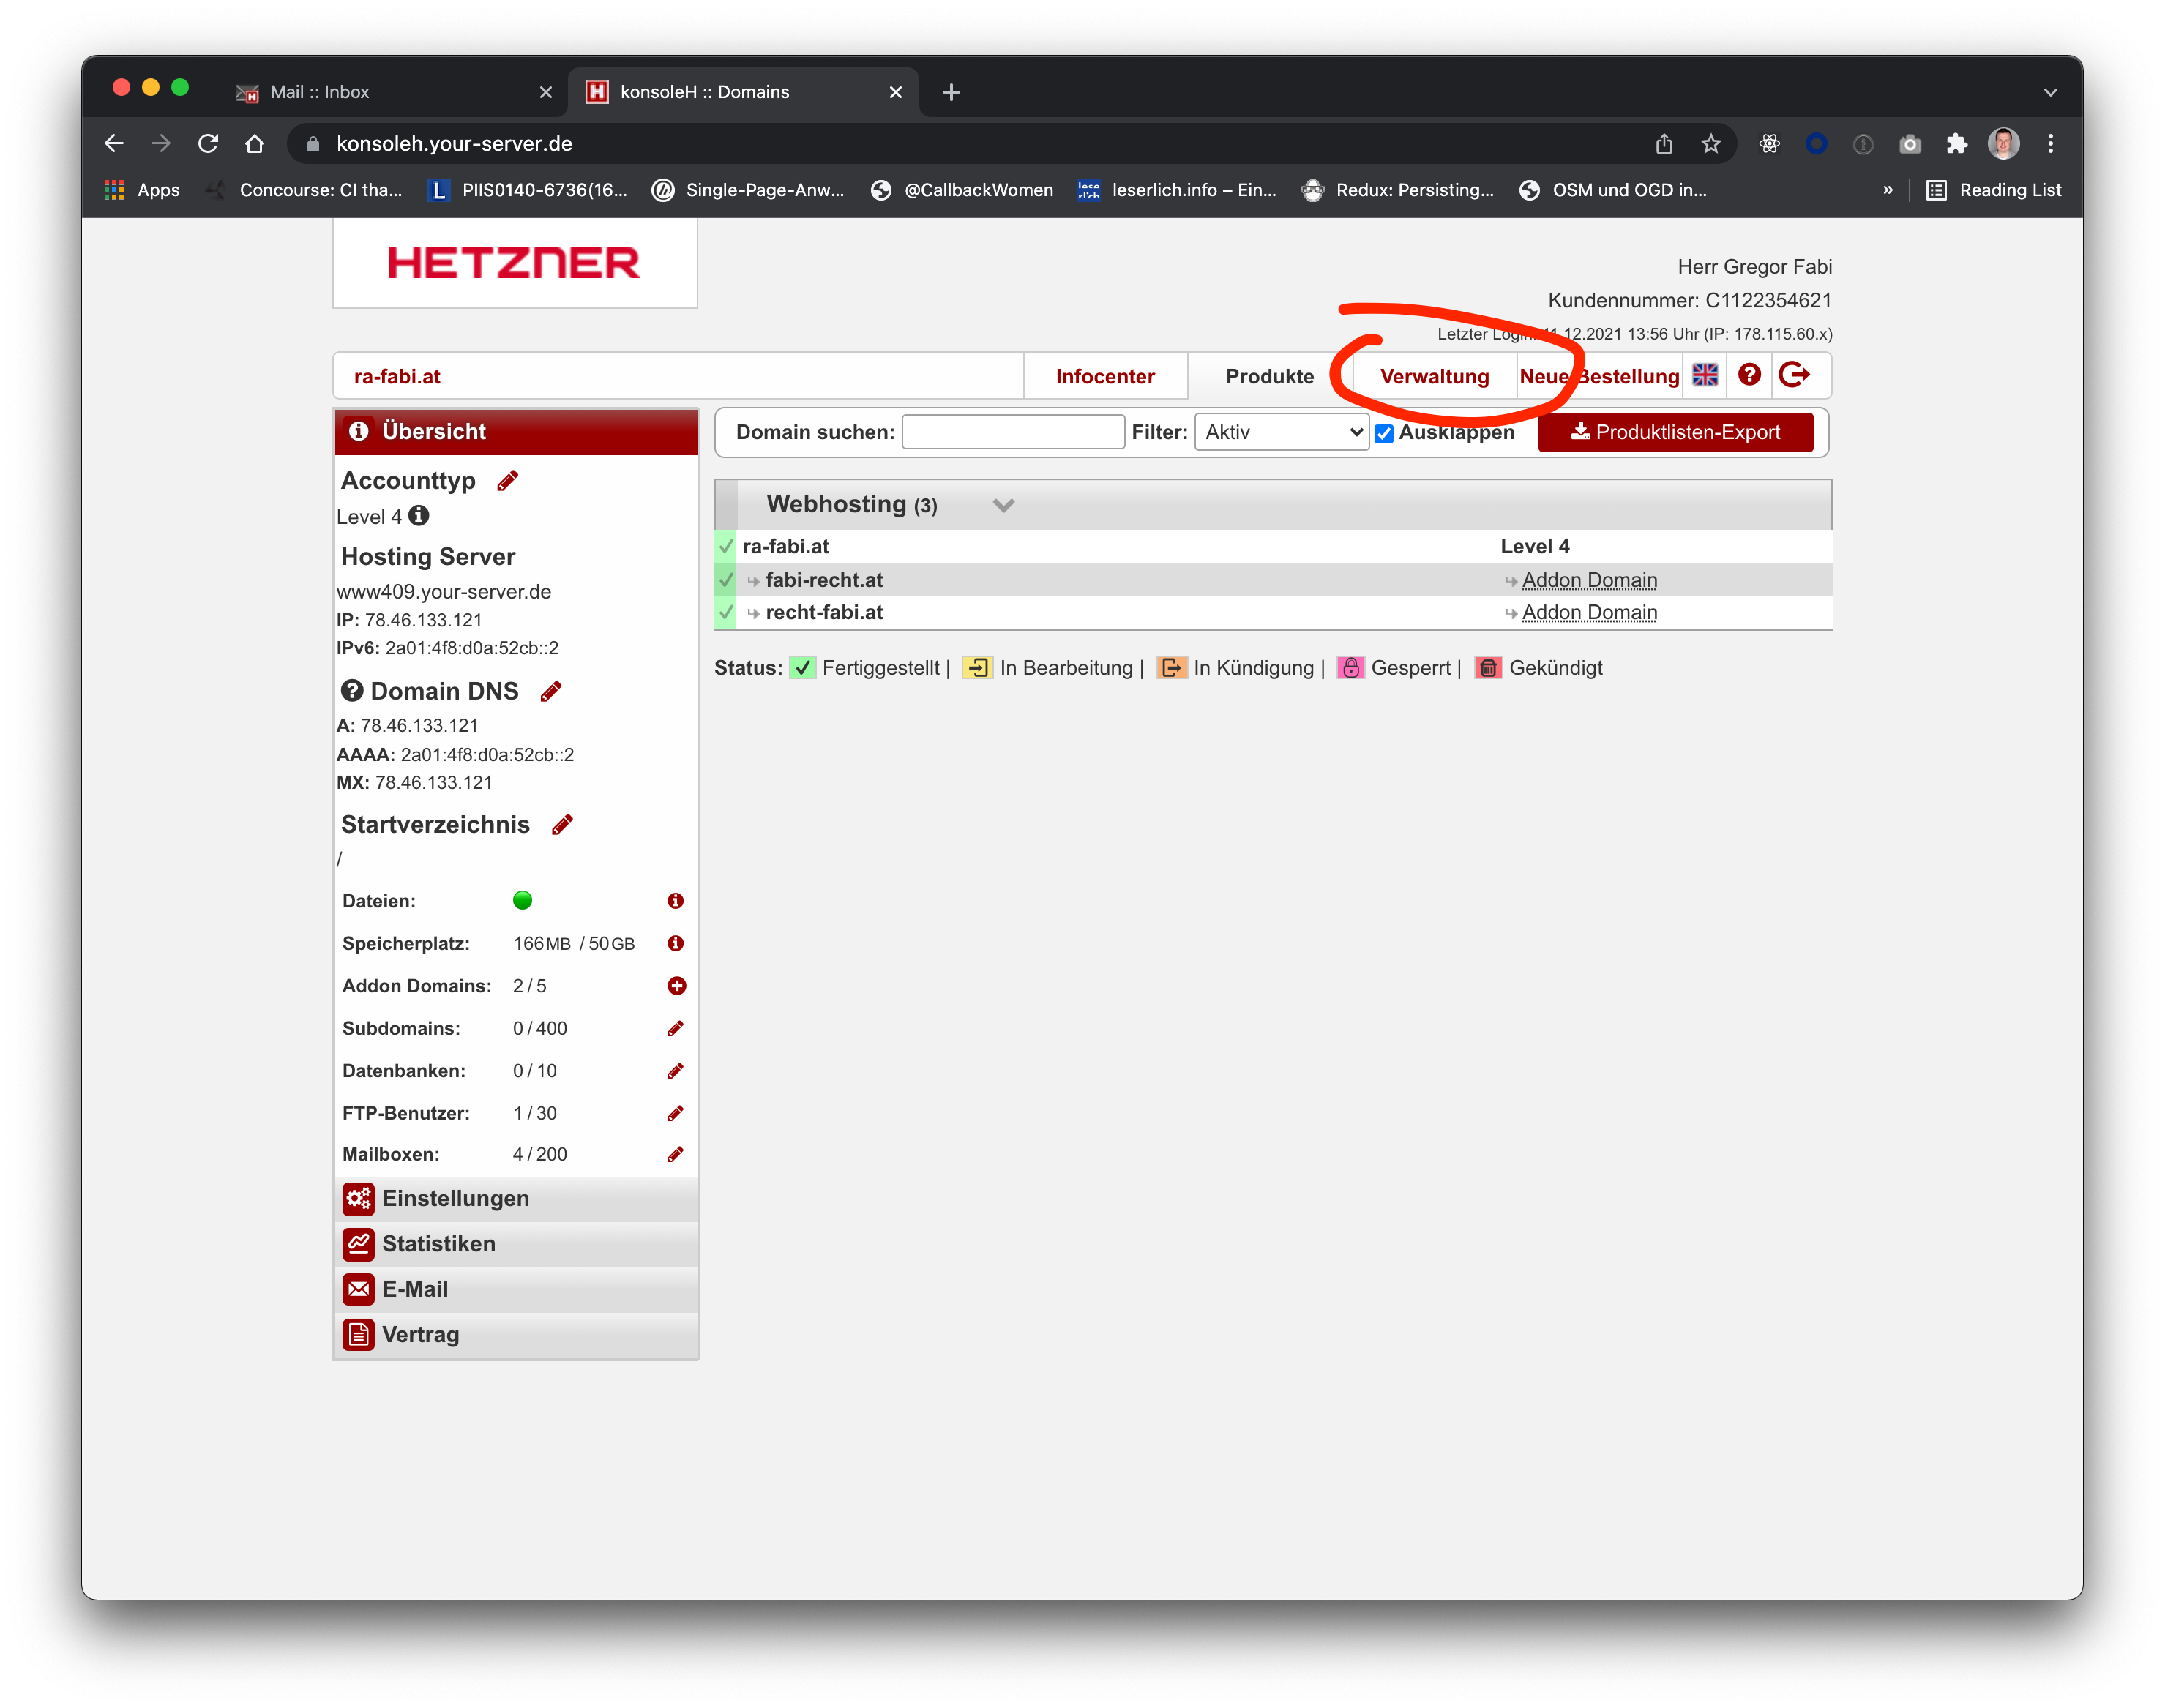Screen dimensions: 2165x1708
Task: Switch language with the UK flag icon
Action: (x=1705, y=375)
